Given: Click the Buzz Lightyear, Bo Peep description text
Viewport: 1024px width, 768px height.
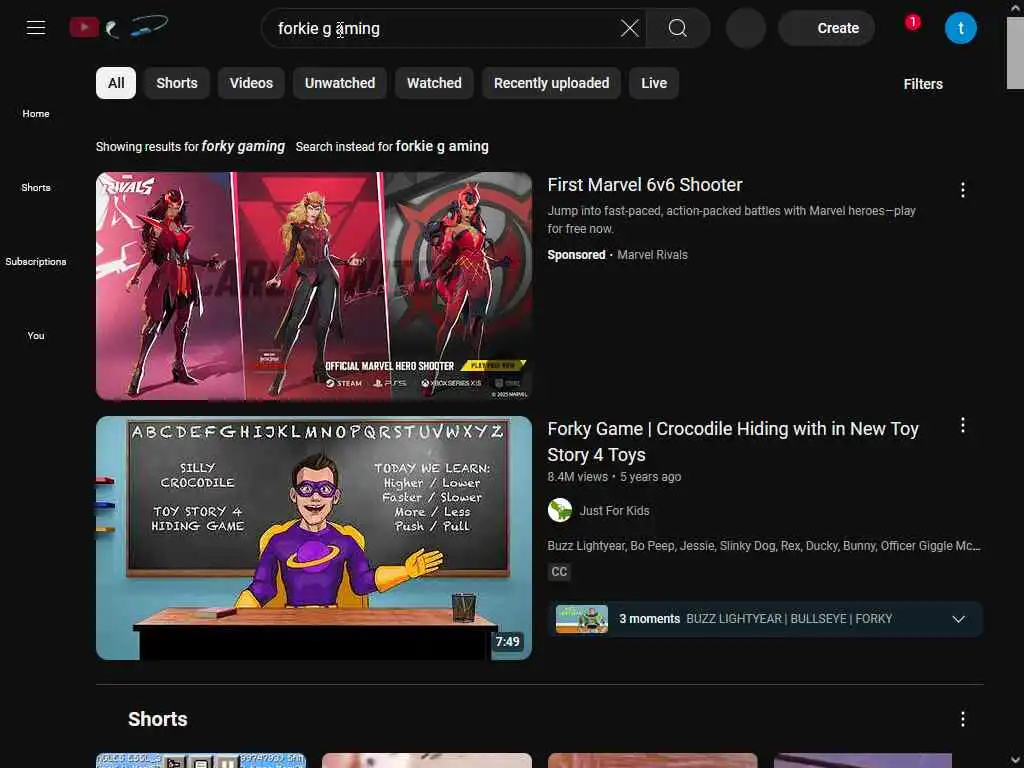Looking at the screenshot, I should (763, 545).
